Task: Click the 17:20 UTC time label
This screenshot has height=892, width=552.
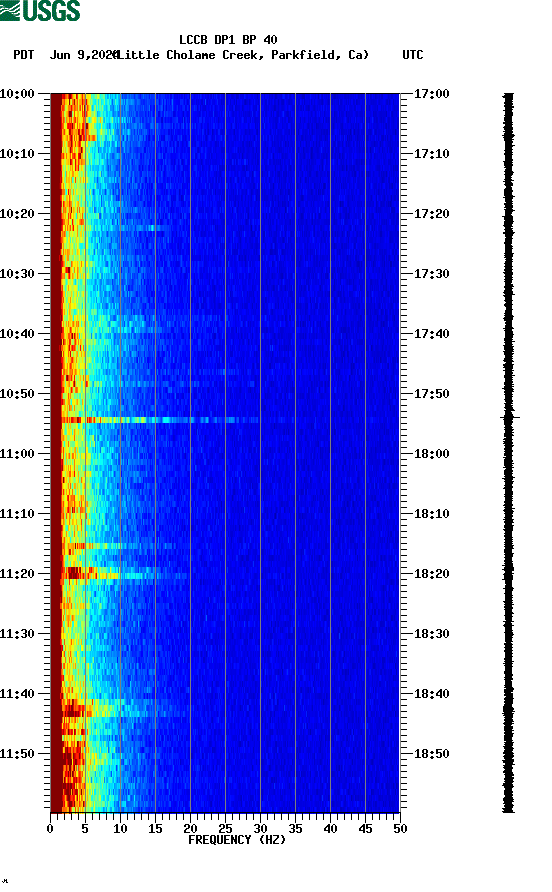Action: coord(431,214)
